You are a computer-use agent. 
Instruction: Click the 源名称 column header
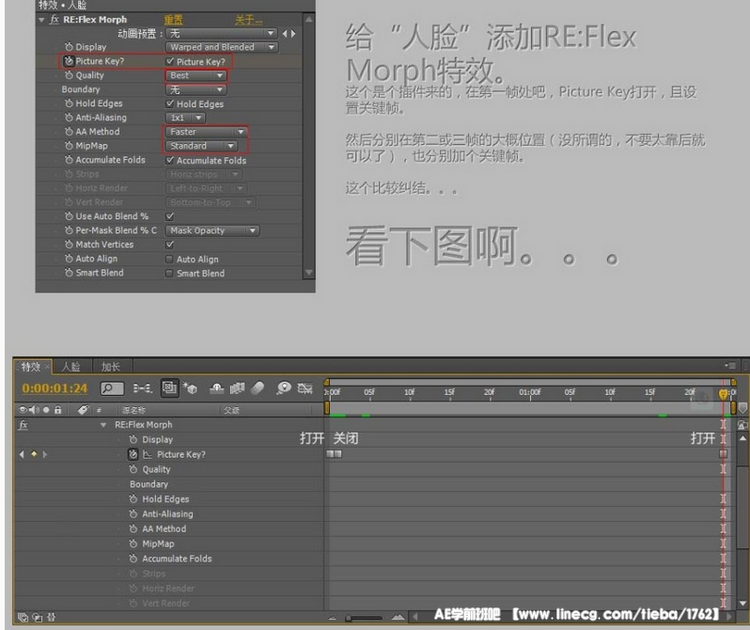(x=133, y=410)
